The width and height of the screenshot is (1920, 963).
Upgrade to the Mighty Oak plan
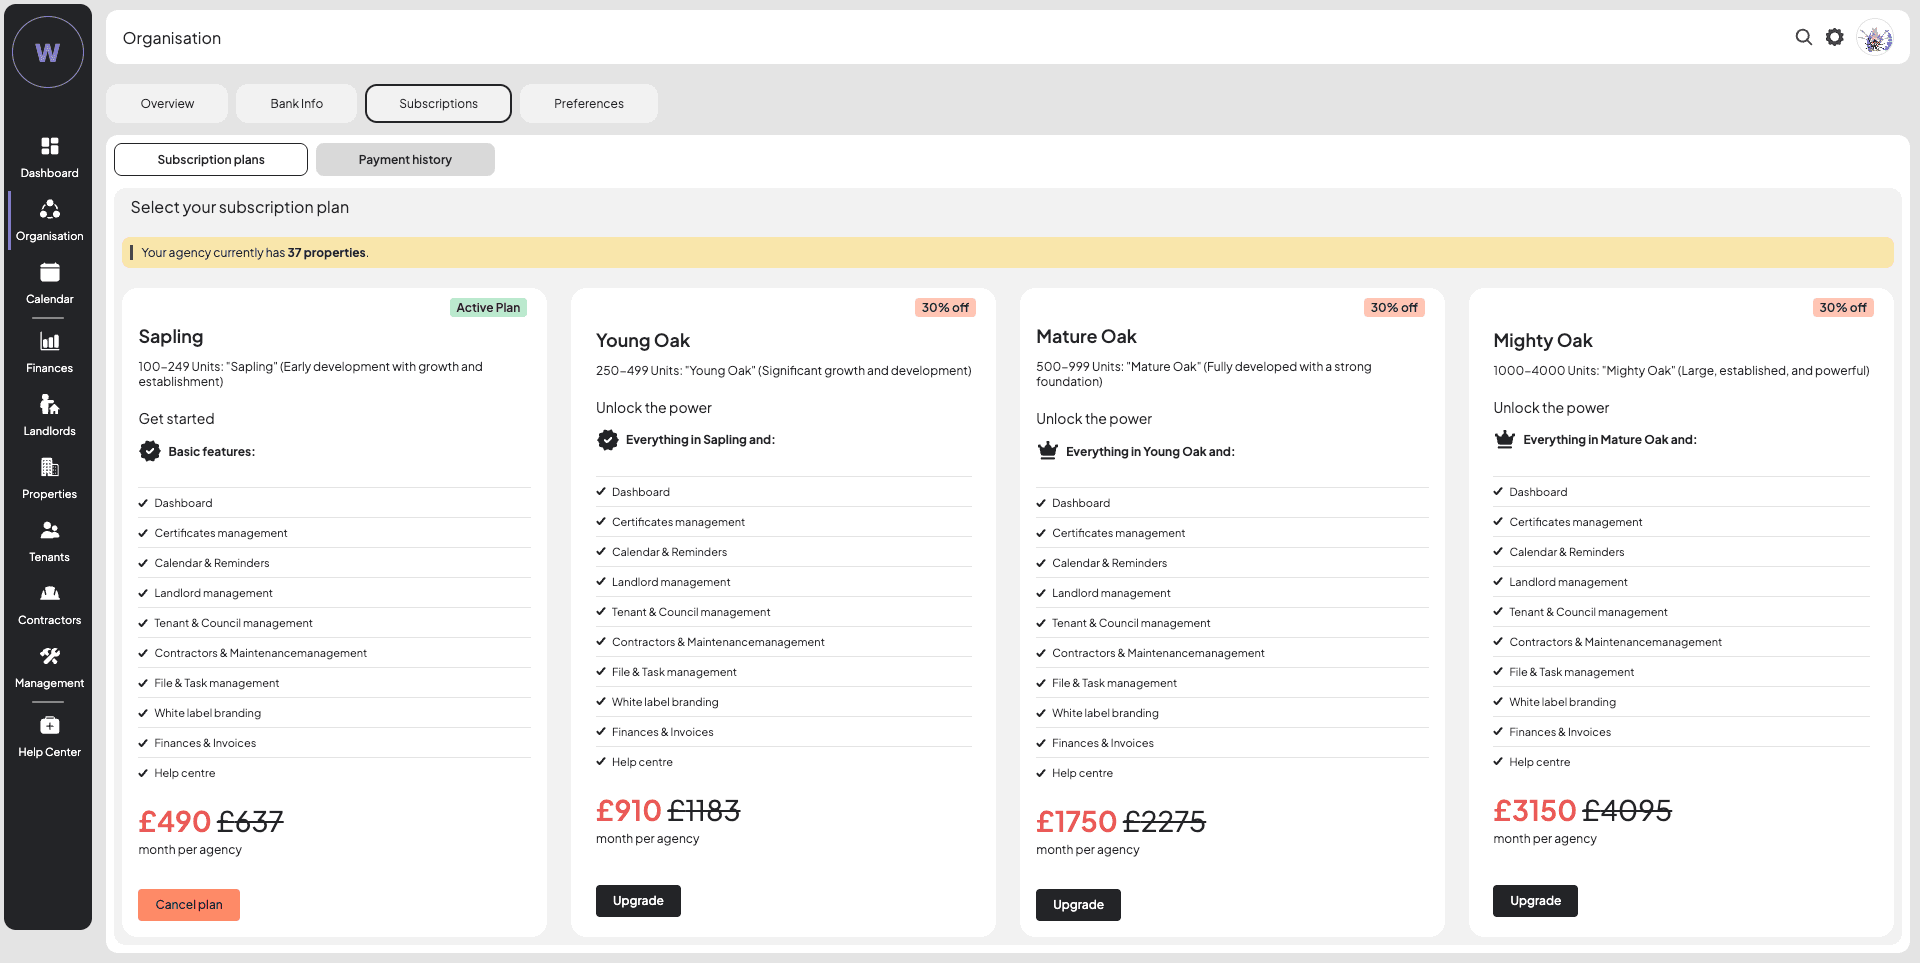[1535, 901]
